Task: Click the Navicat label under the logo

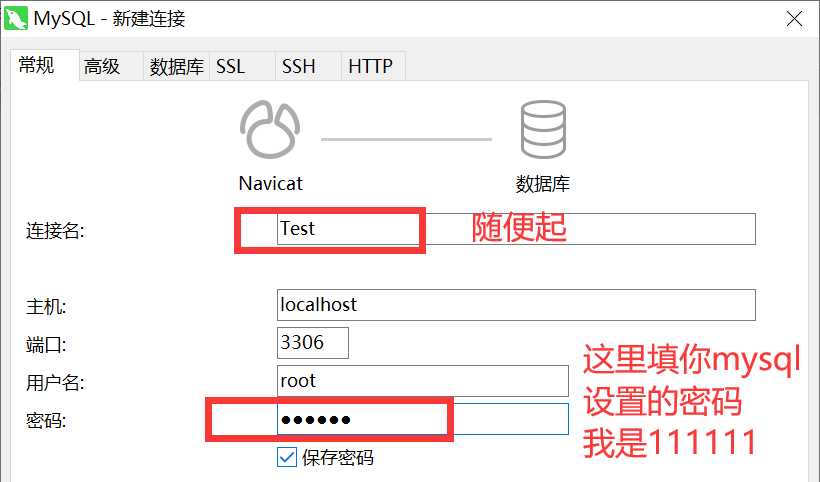Action: (270, 183)
